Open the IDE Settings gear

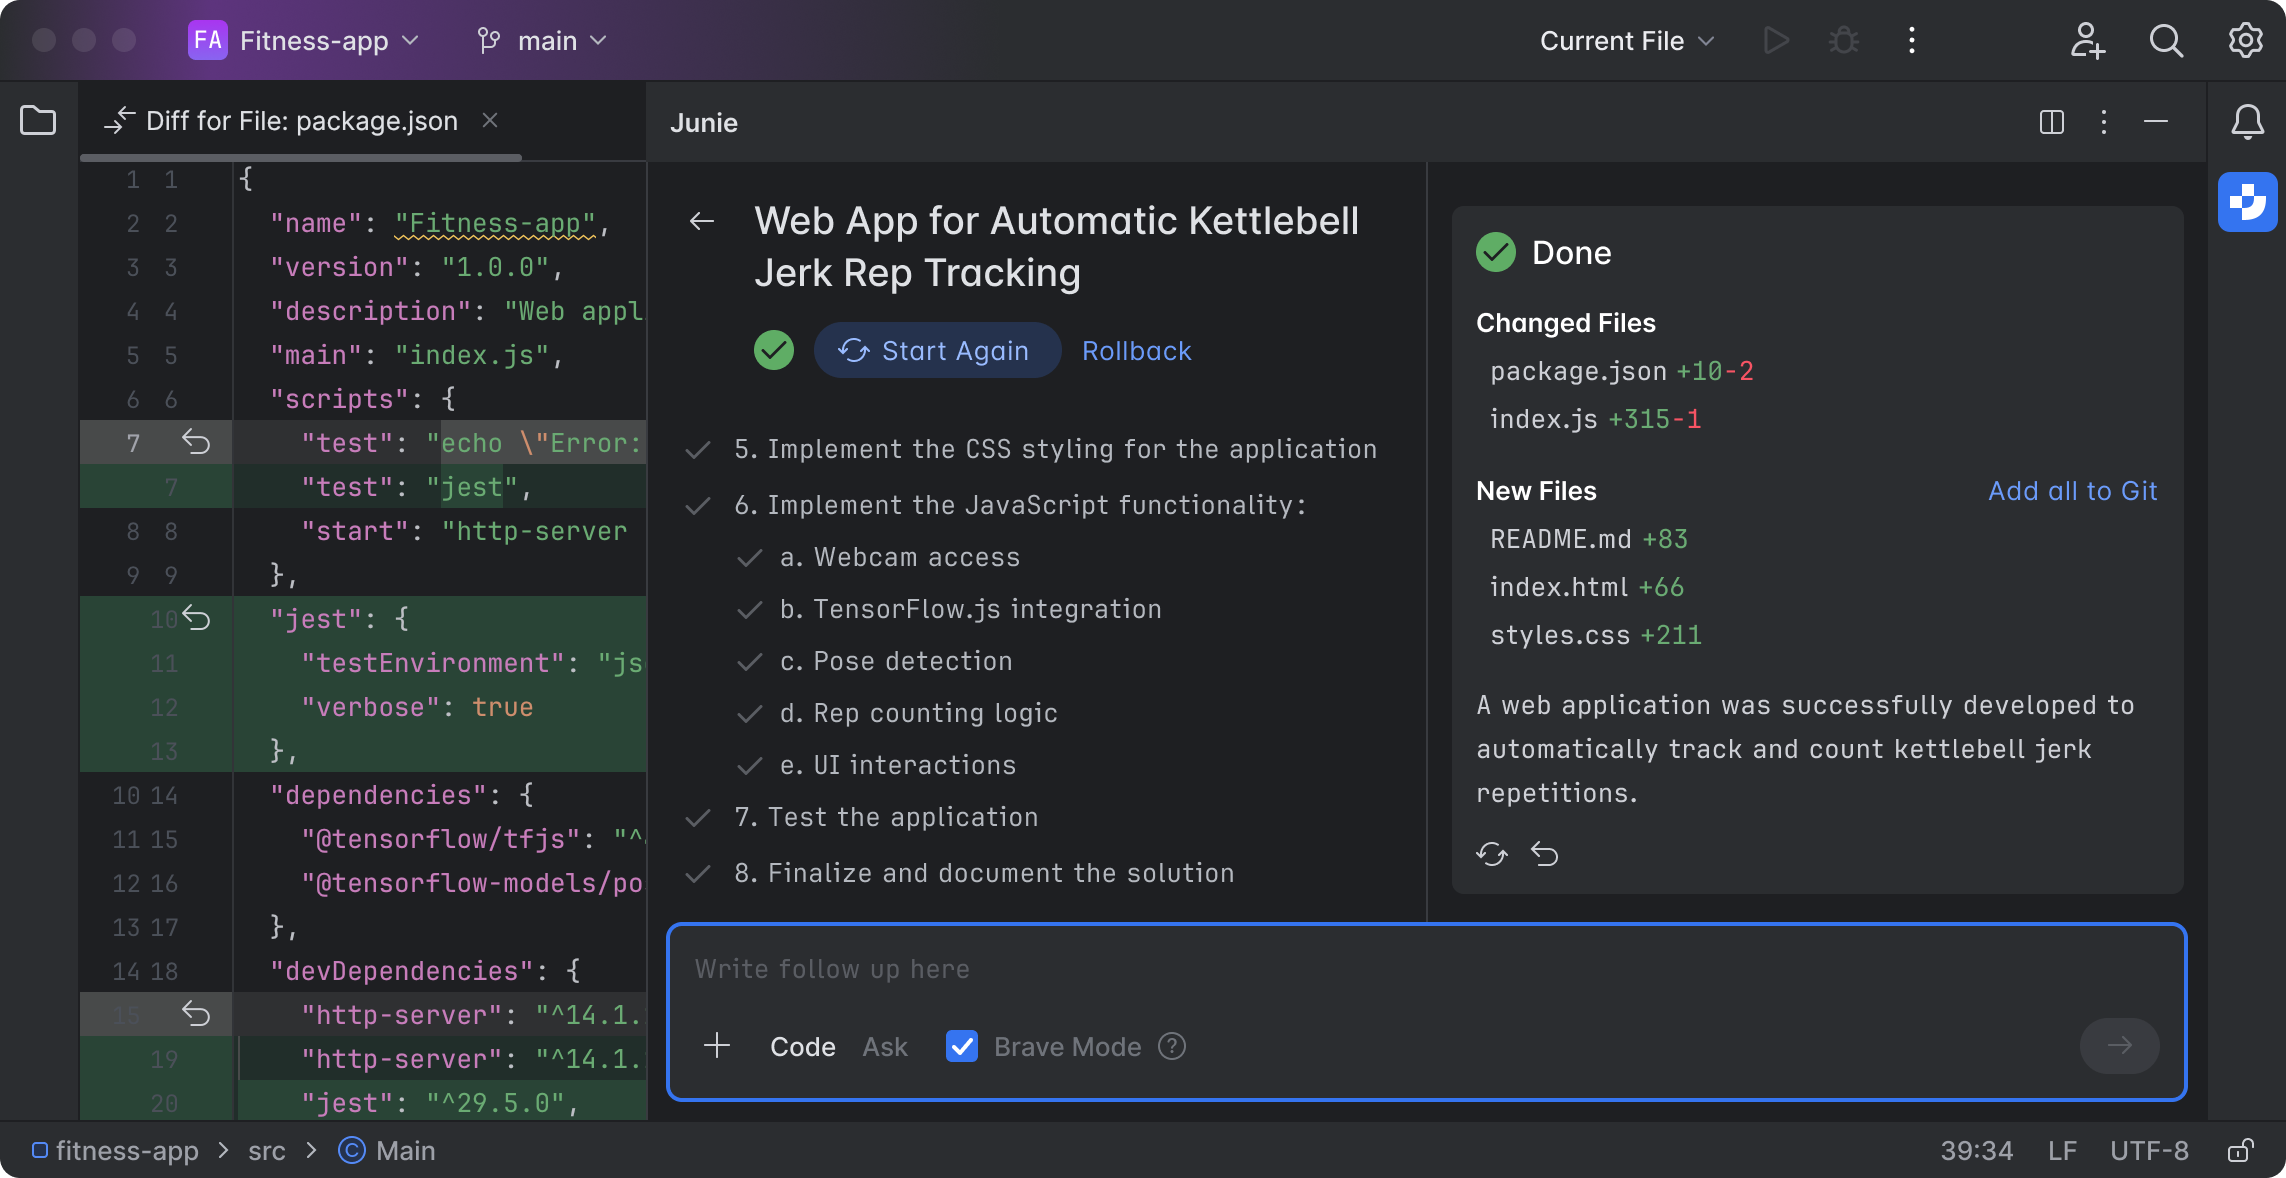point(2245,41)
